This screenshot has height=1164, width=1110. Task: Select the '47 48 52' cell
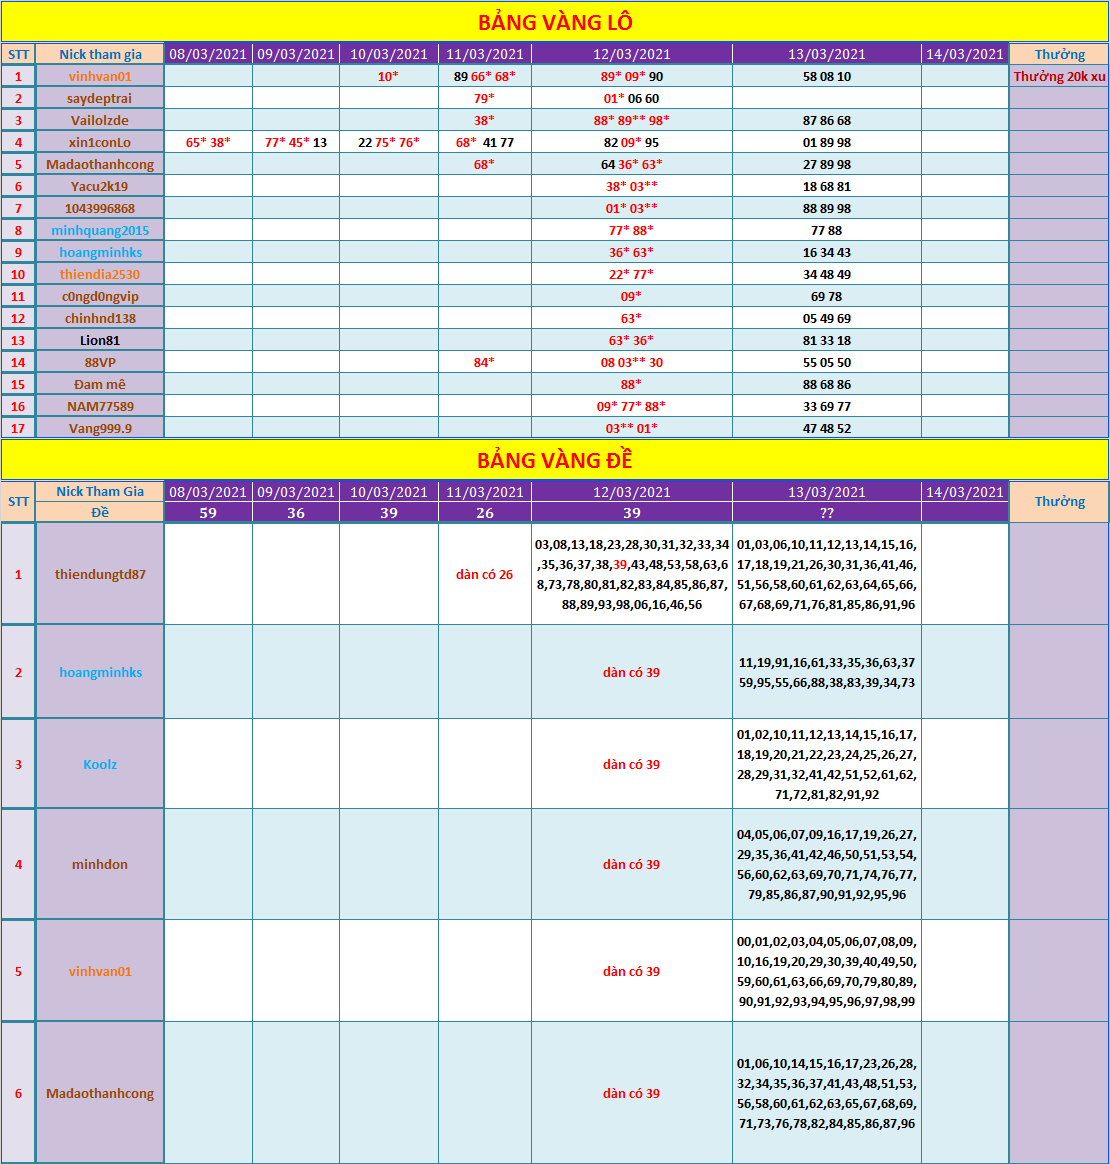pyautogui.click(x=826, y=428)
